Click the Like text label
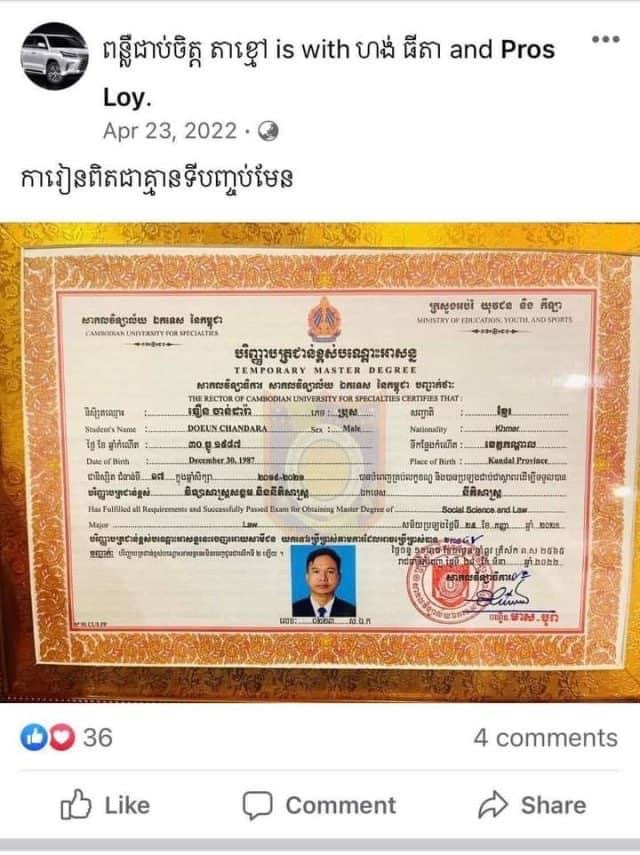640x855 pixels. (x=127, y=805)
